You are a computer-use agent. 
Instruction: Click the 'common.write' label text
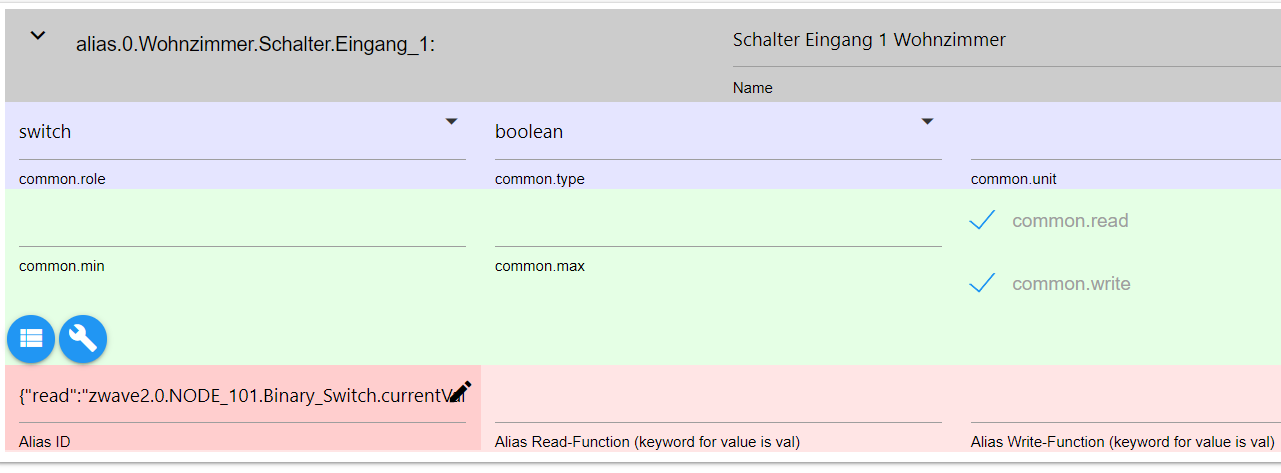(1071, 284)
